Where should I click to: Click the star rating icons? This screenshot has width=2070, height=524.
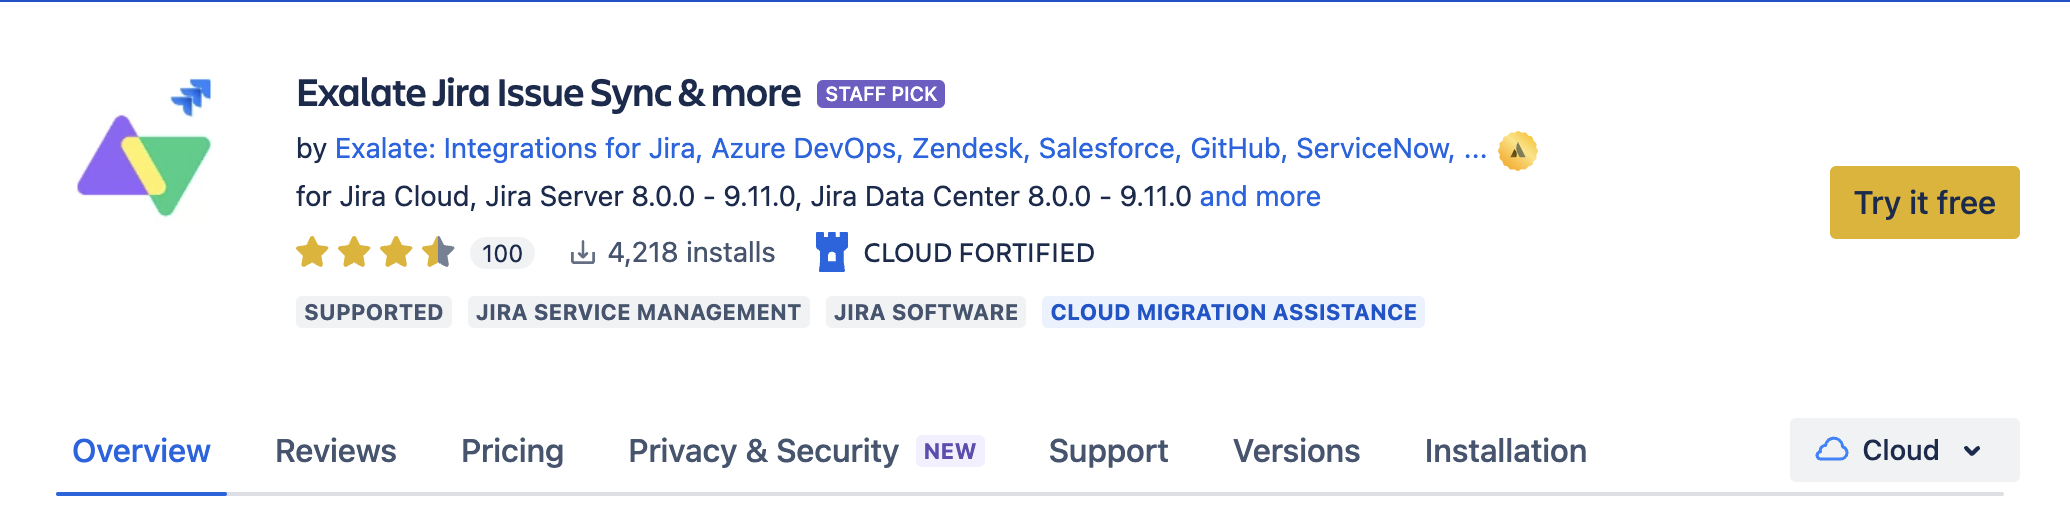(x=375, y=252)
